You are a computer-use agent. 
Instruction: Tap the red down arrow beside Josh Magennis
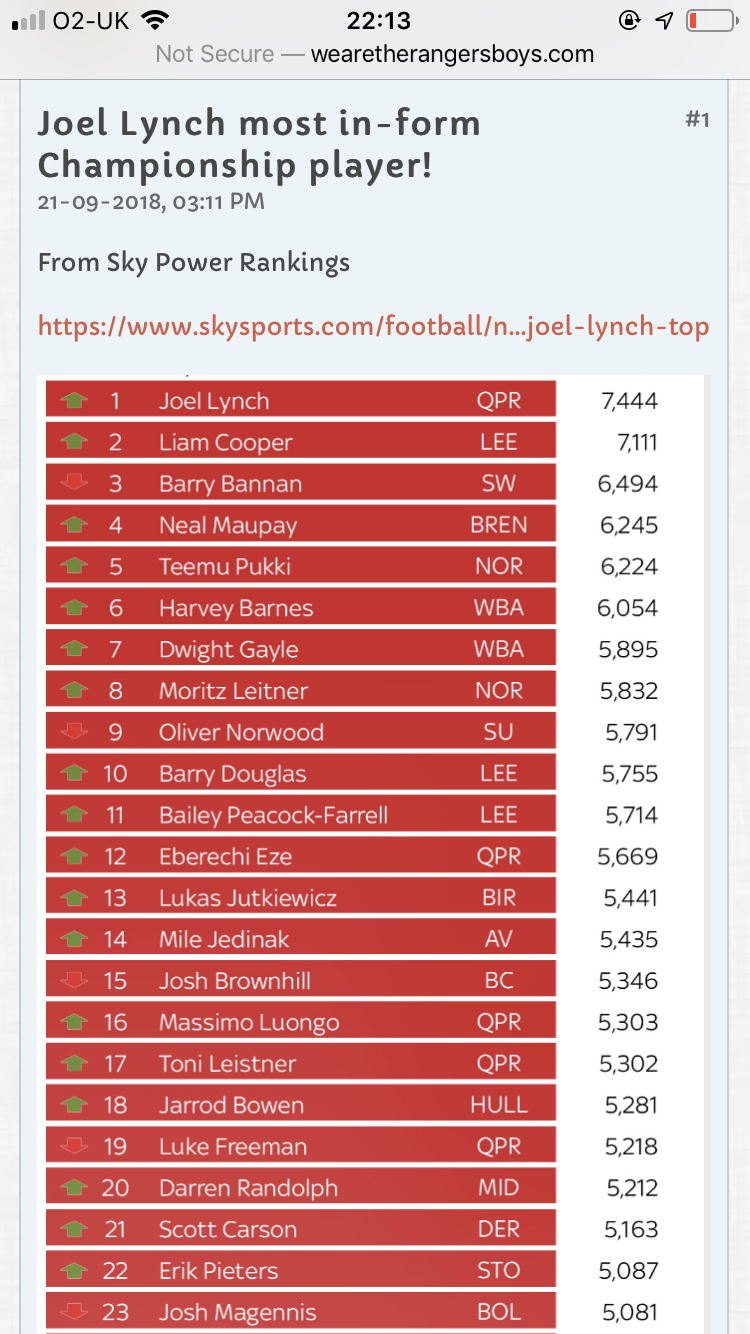click(74, 1312)
